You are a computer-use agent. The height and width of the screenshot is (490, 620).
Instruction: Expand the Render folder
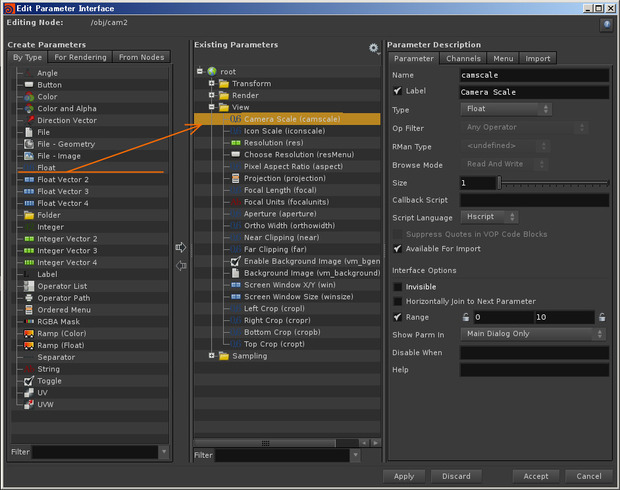coord(212,95)
